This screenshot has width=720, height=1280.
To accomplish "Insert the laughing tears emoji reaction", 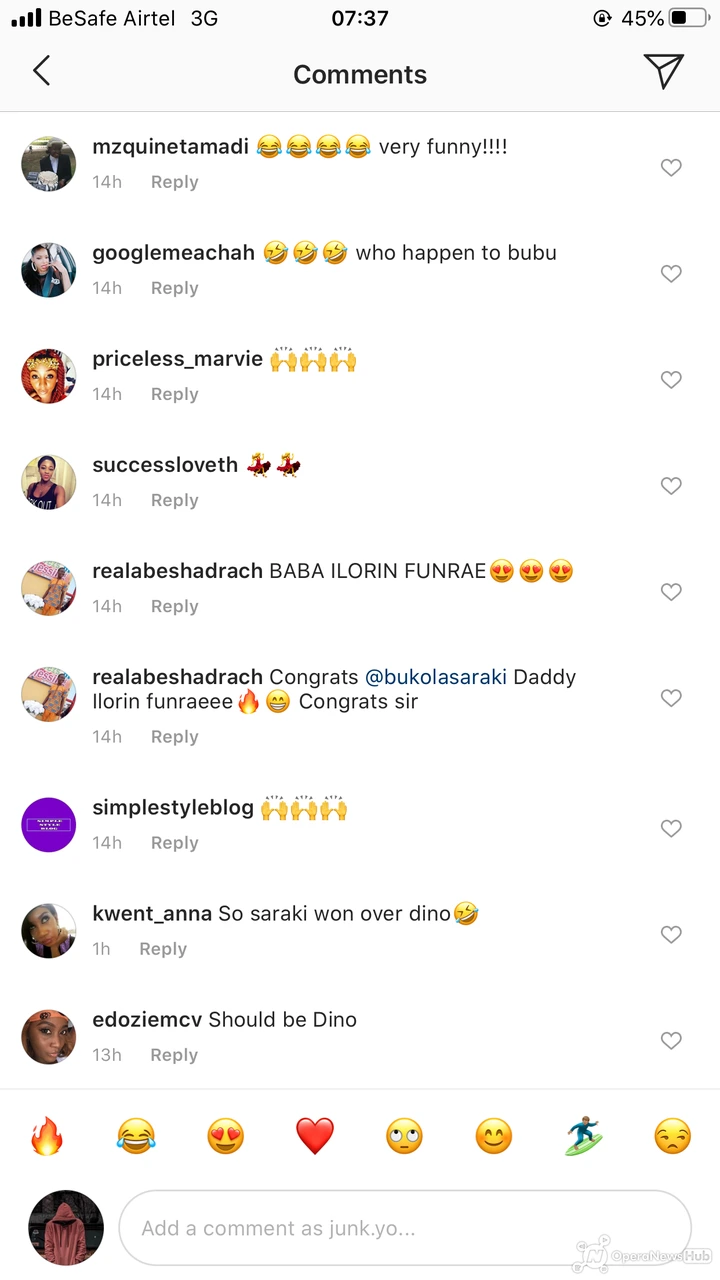I will (x=136, y=1136).
